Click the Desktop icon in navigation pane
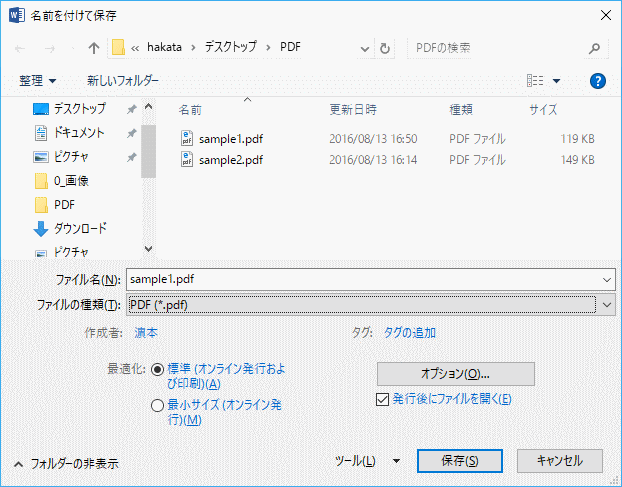Image resolution: width=622 pixels, height=487 pixels. (x=41, y=109)
